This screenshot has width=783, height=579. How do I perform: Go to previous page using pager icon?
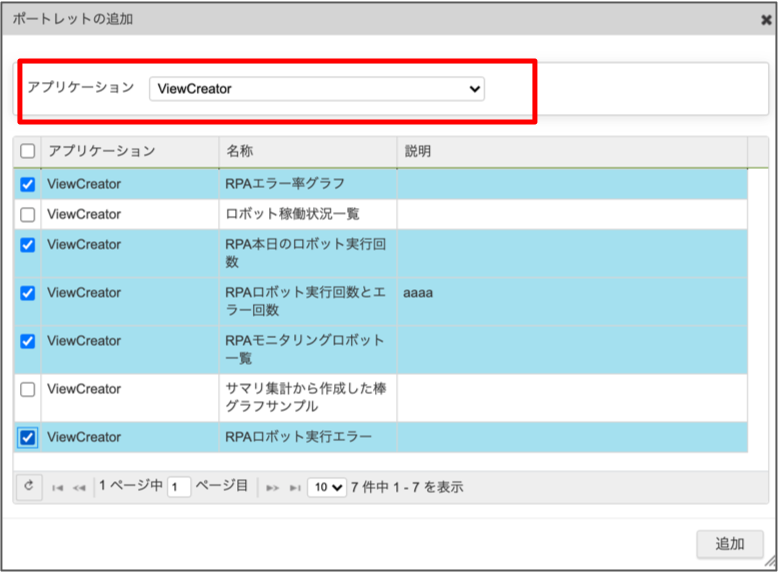pos(79,488)
